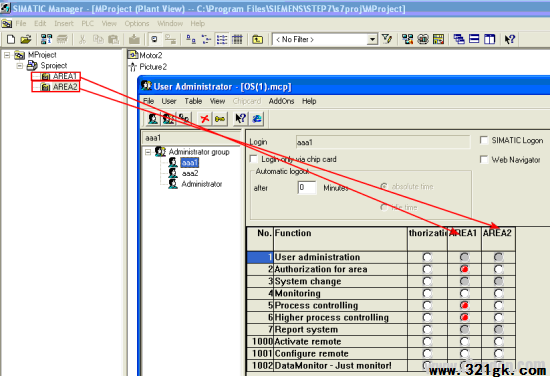This screenshot has height=382, width=550.
Task: Click the Details view toolbar icon
Action: (237, 39)
